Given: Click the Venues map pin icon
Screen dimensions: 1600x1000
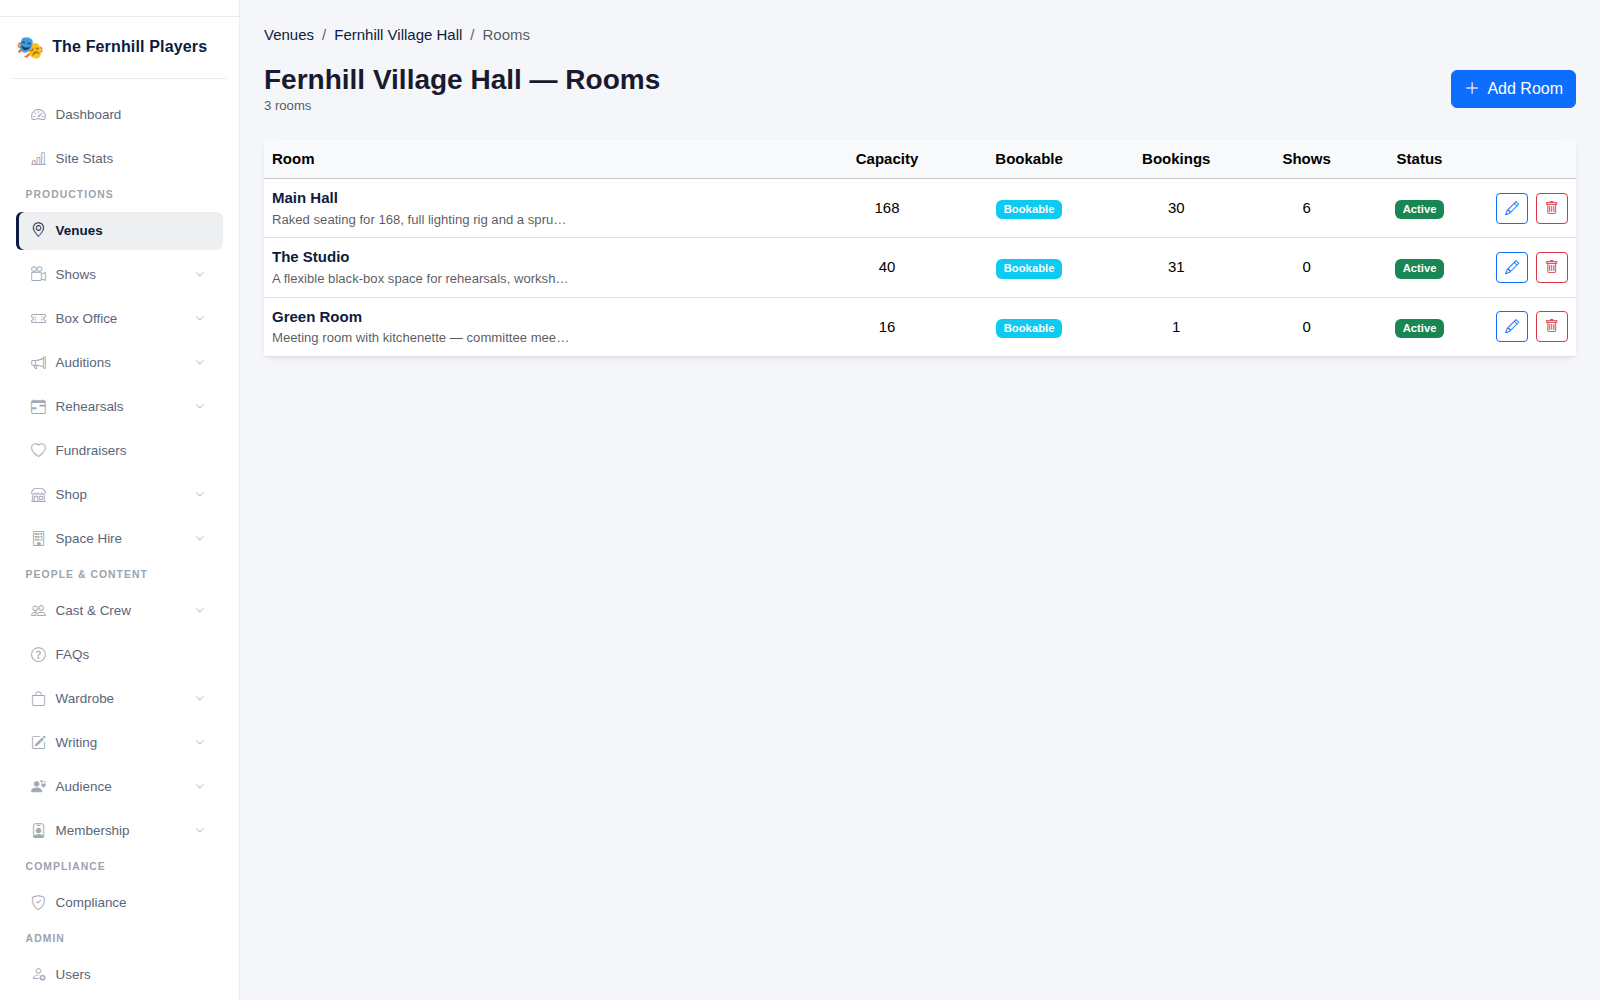Looking at the screenshot, I should (x=38, y=230).
